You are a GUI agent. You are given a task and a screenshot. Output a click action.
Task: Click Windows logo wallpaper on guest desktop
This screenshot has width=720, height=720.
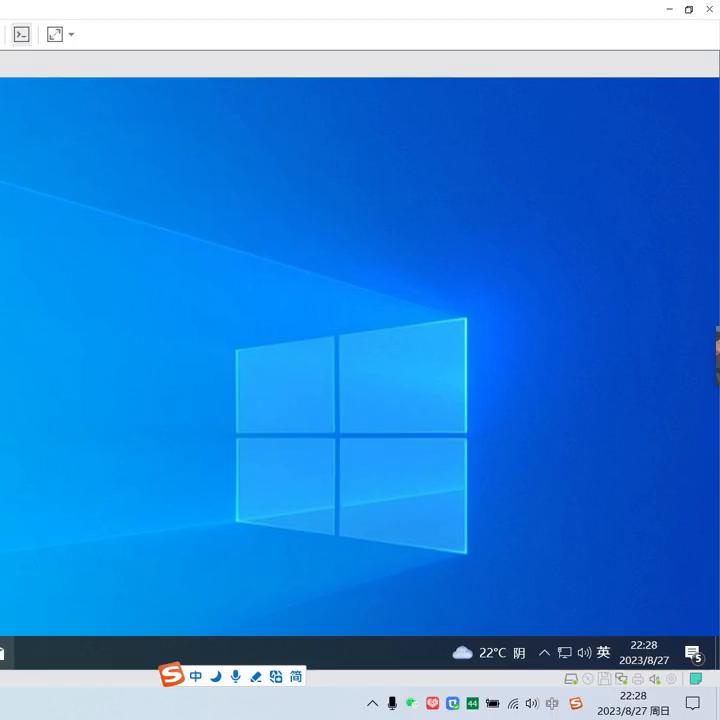point(351,435)
